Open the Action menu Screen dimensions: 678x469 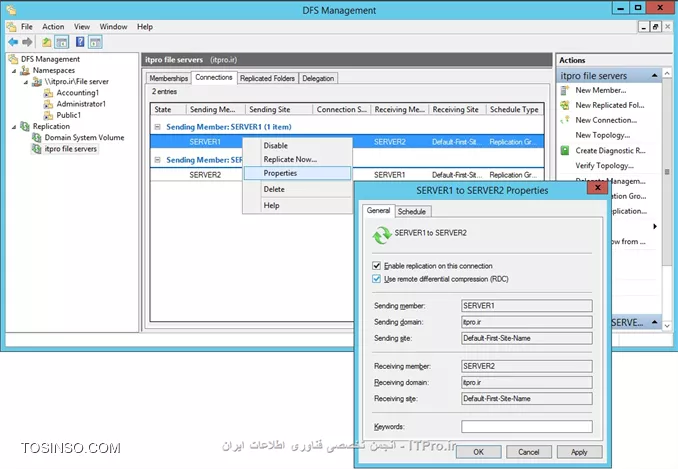pyautogui.click(x=53, y=26)
